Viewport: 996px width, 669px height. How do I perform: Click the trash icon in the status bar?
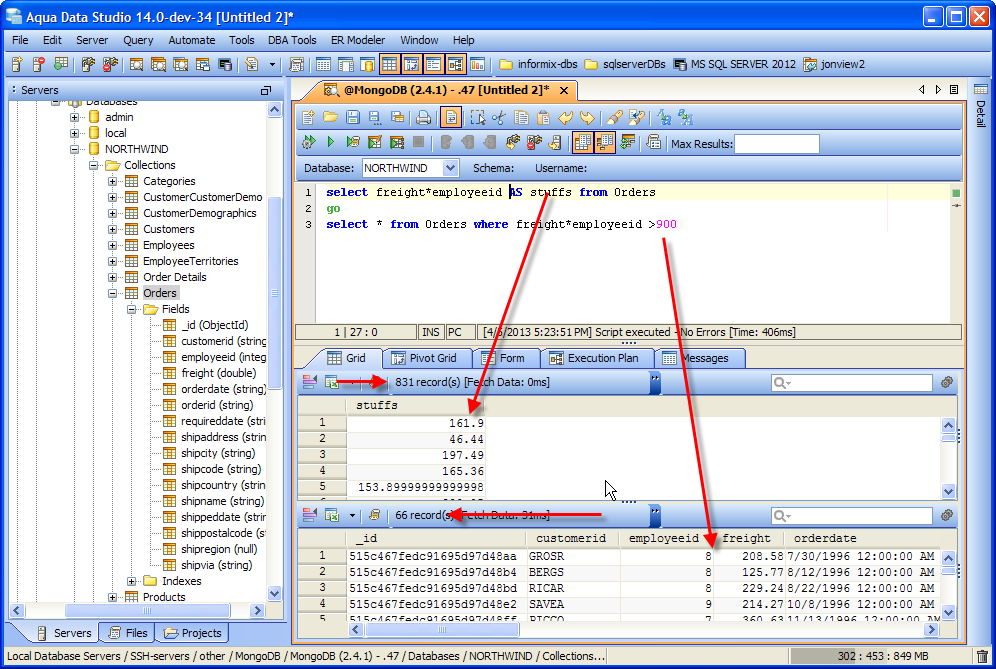(x=982, y=656)
